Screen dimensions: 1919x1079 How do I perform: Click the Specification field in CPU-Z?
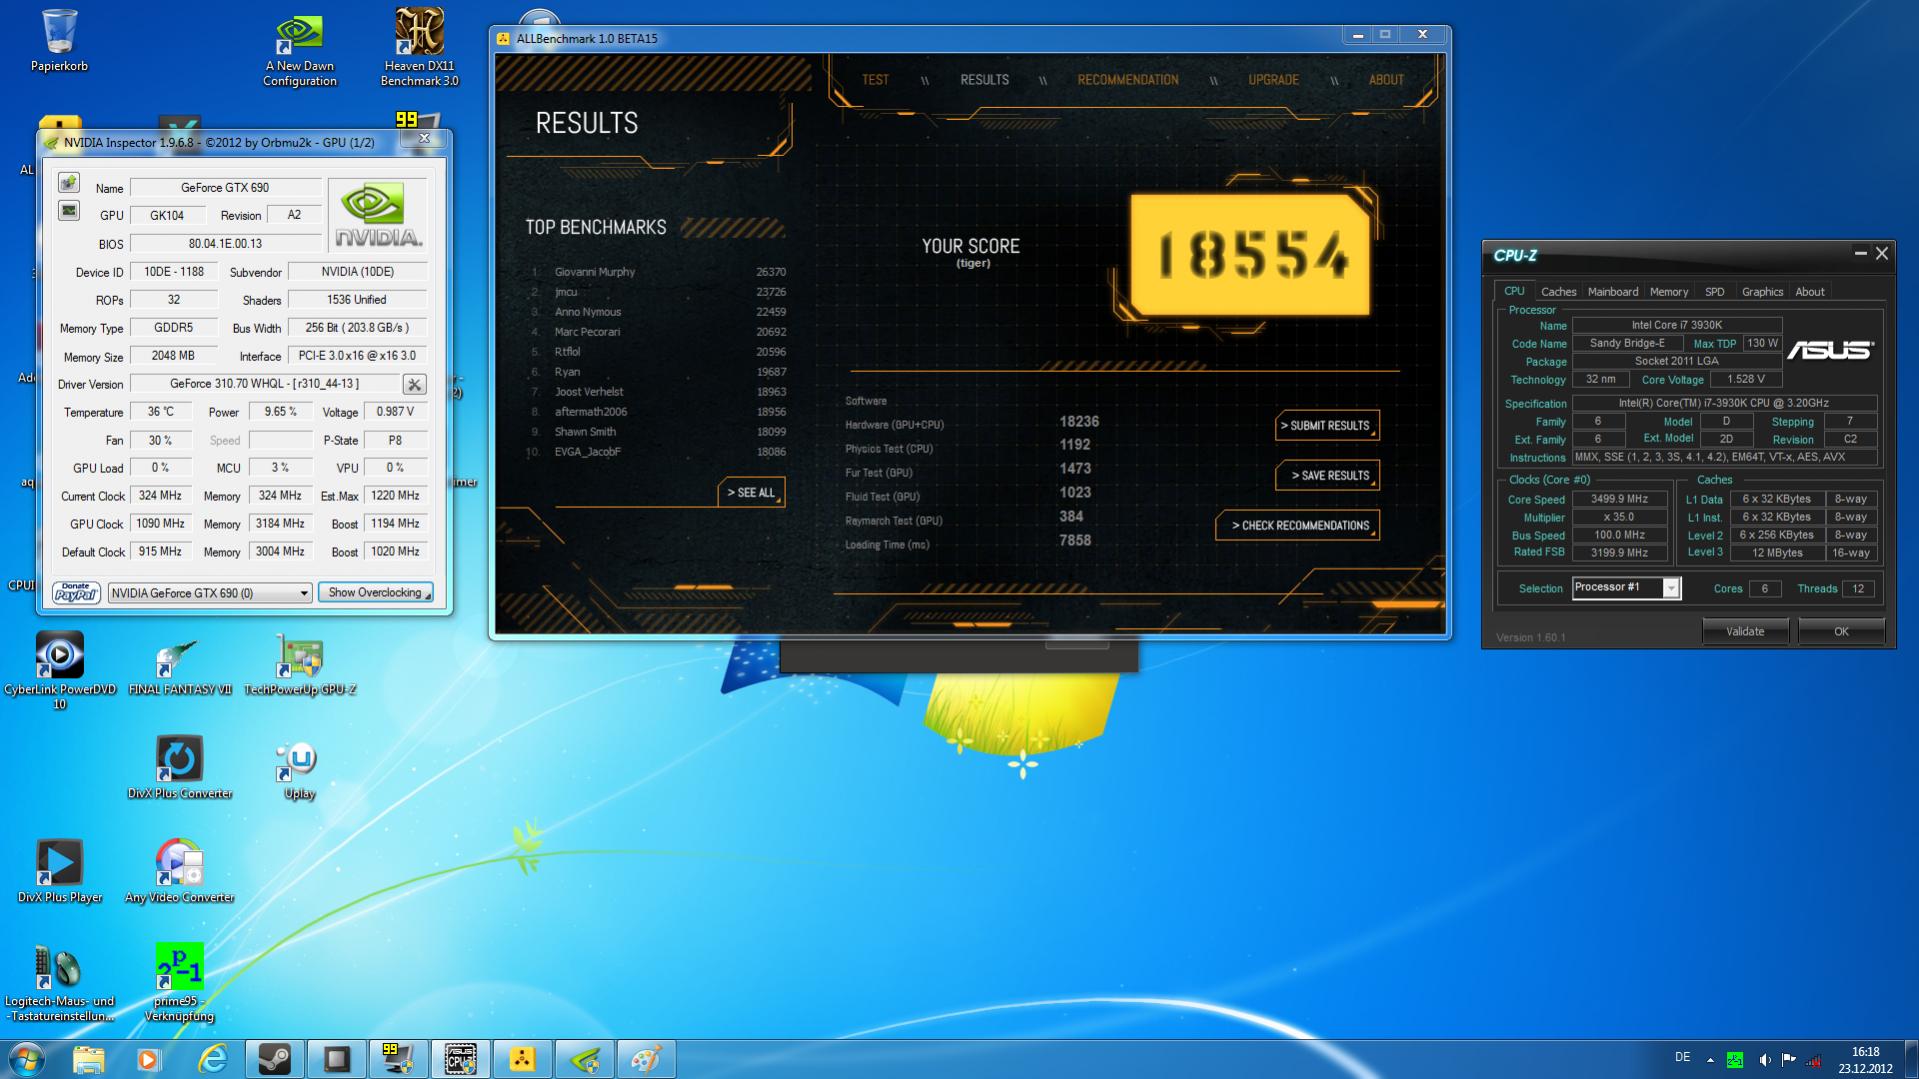(x=1723, y=403)
